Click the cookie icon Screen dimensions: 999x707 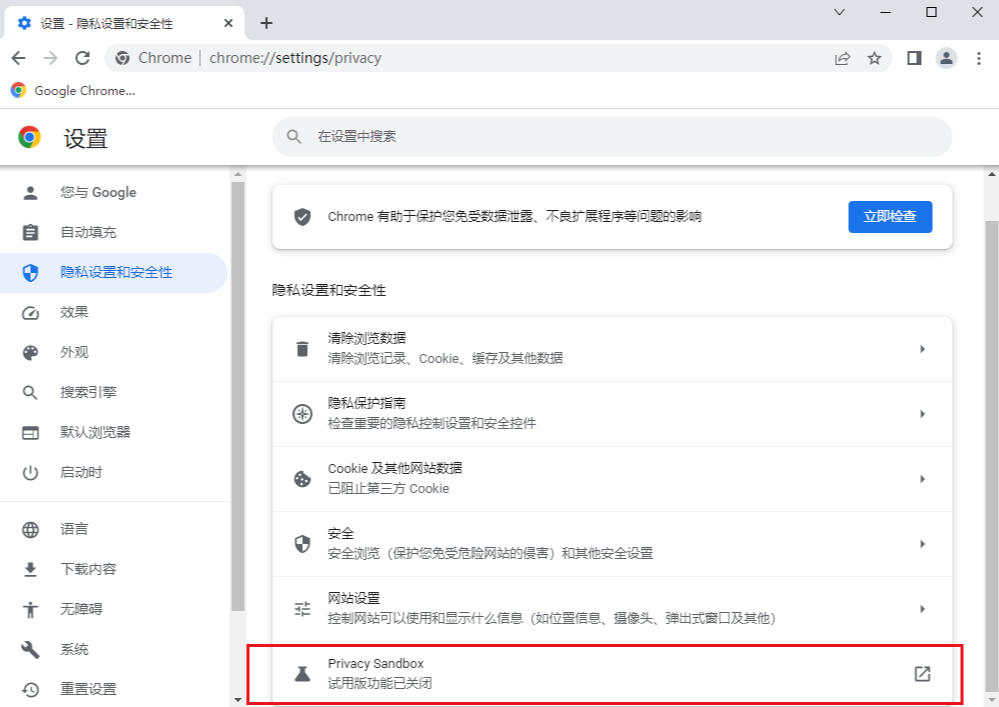coord(302,479)
